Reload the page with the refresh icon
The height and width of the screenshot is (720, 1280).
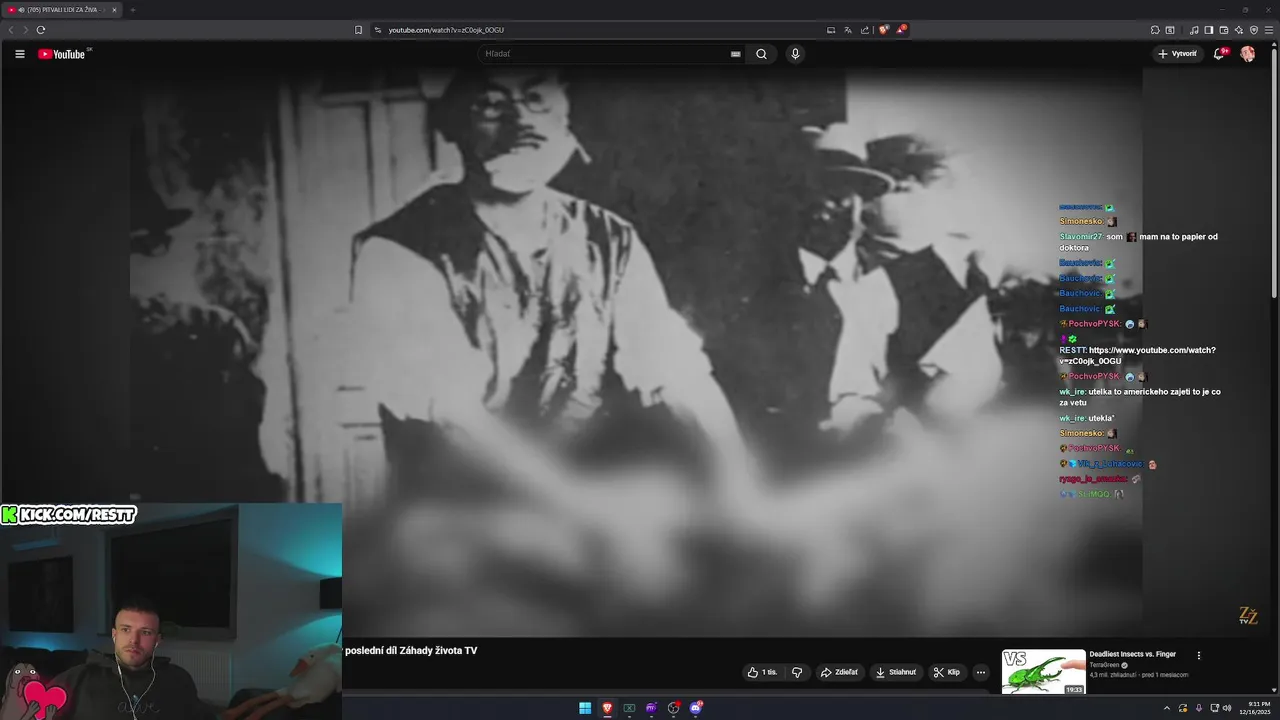click(x=40, y=30)
